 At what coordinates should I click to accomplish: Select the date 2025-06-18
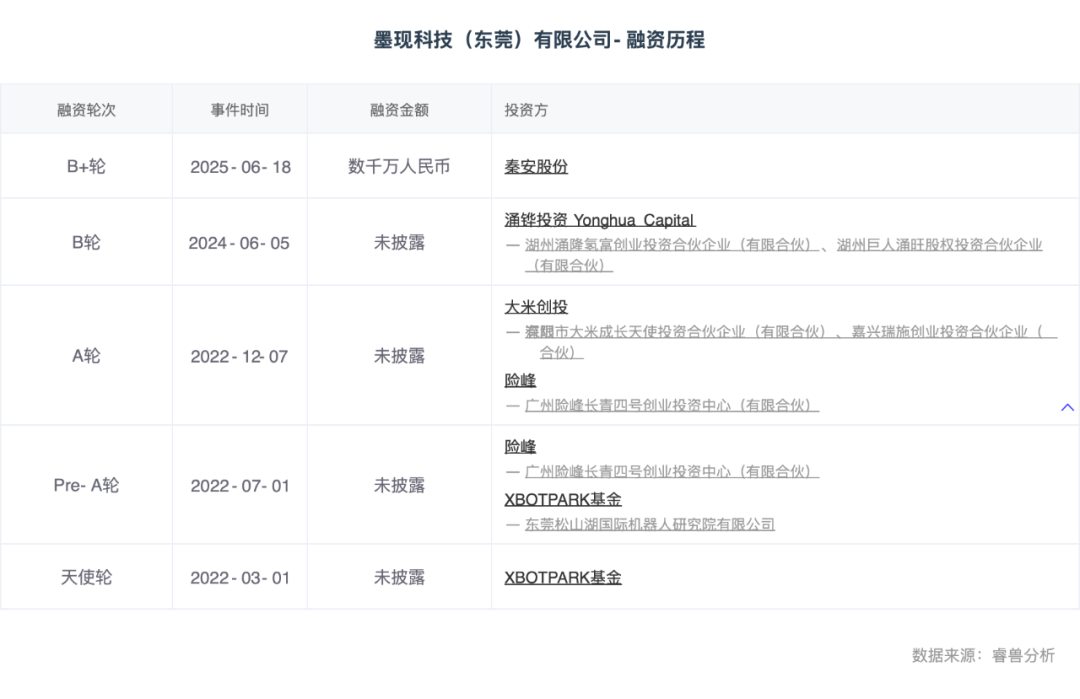240,167
